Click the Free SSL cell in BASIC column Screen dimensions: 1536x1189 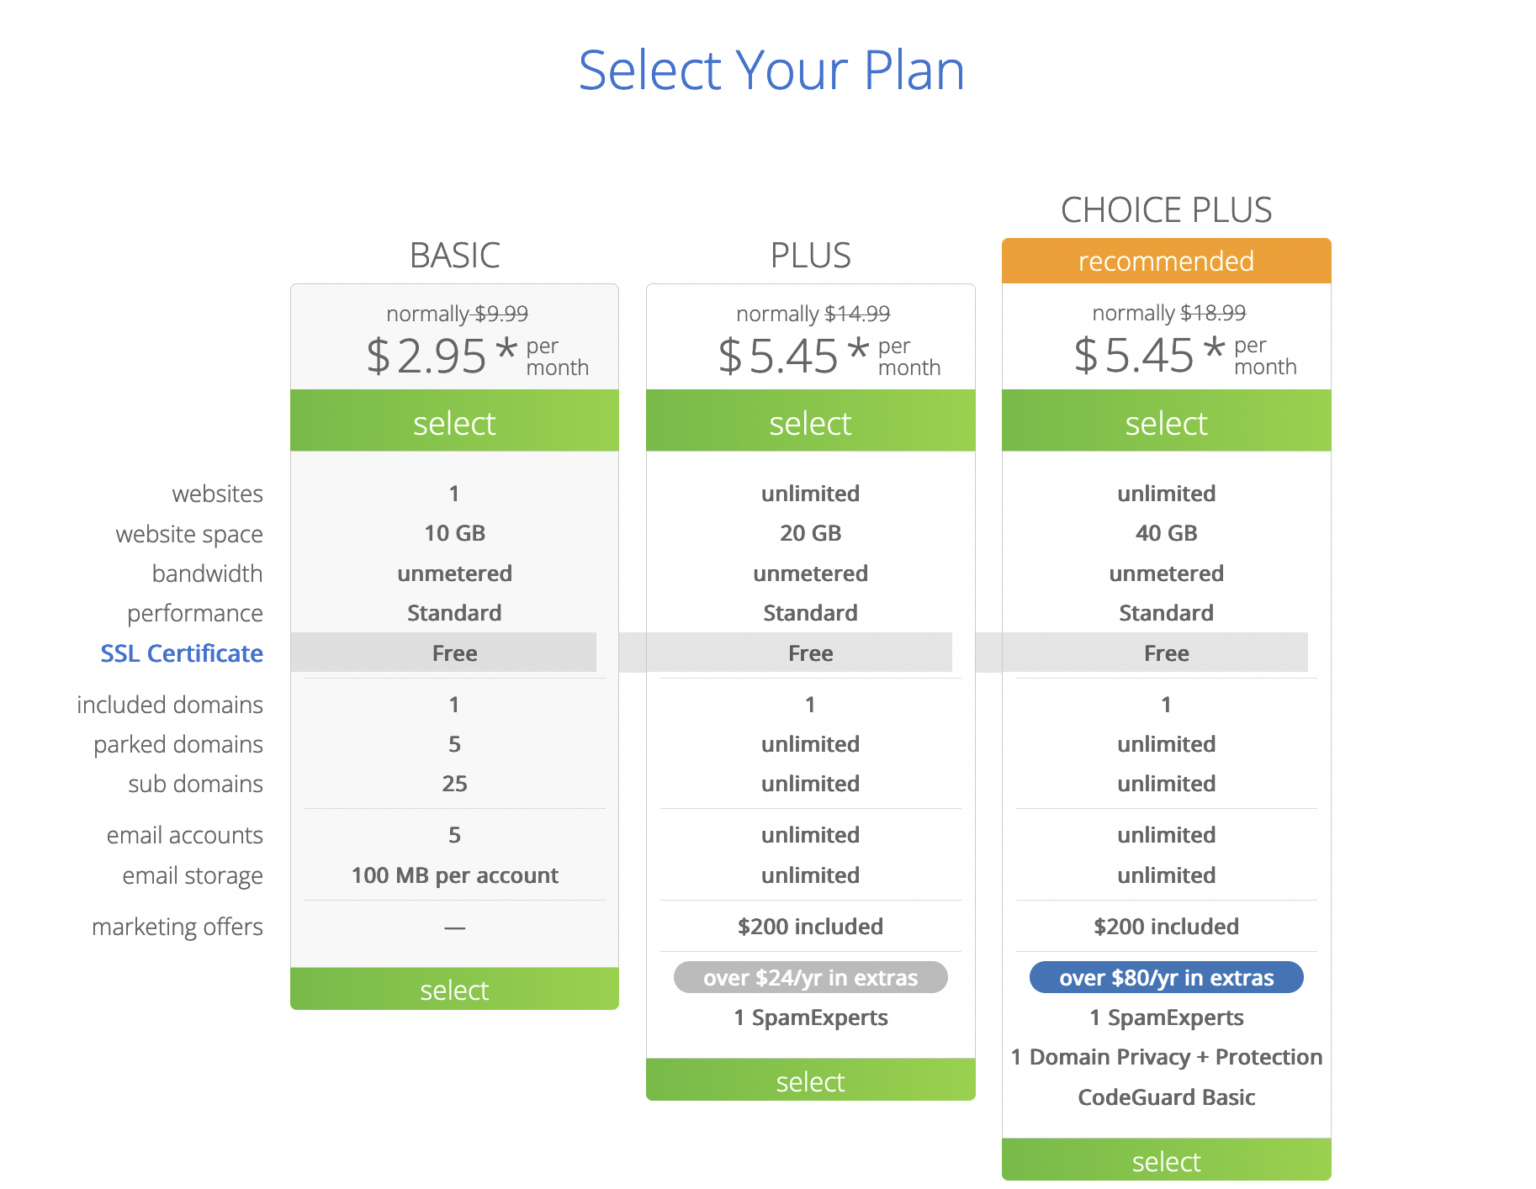point(454,653)
